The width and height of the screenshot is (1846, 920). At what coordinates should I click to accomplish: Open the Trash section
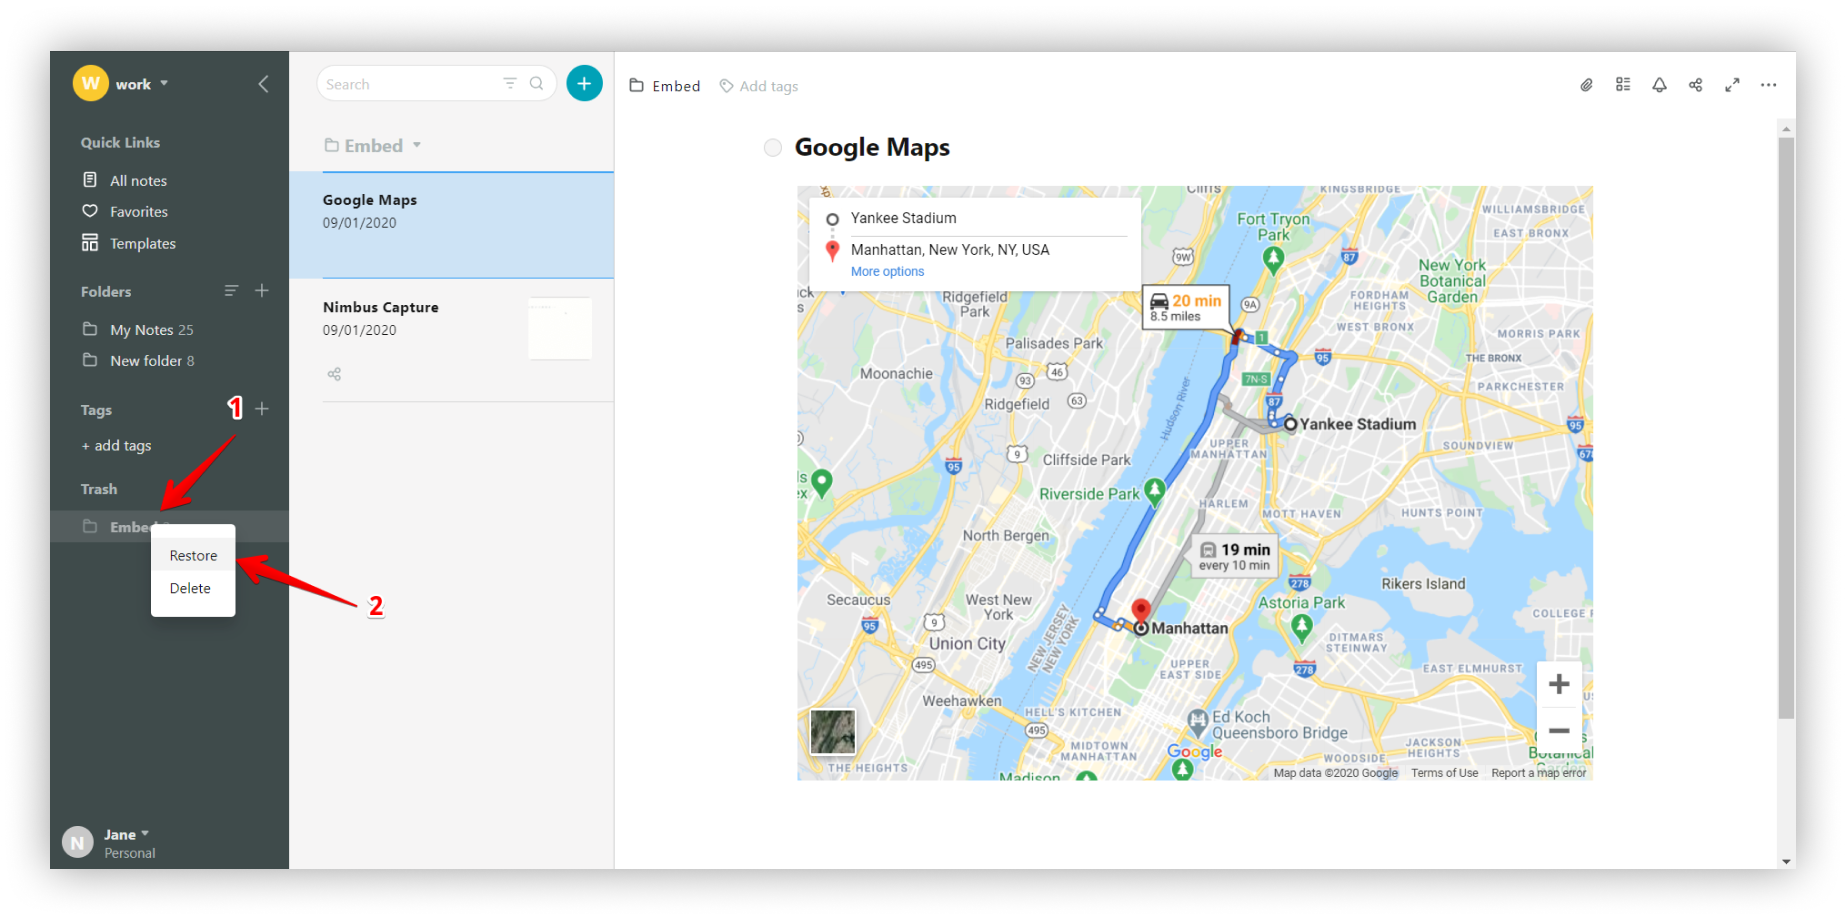coord(99,489)
